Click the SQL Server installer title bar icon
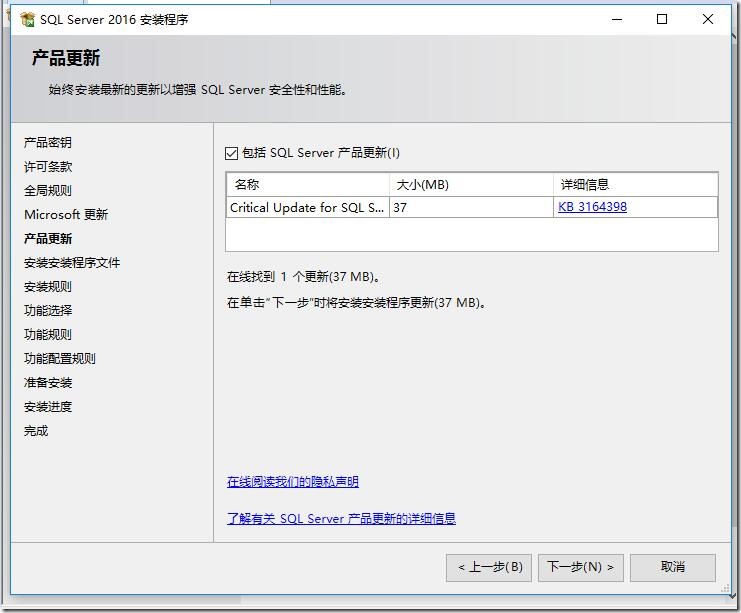The image size is (741, 613). pos(27,19)
